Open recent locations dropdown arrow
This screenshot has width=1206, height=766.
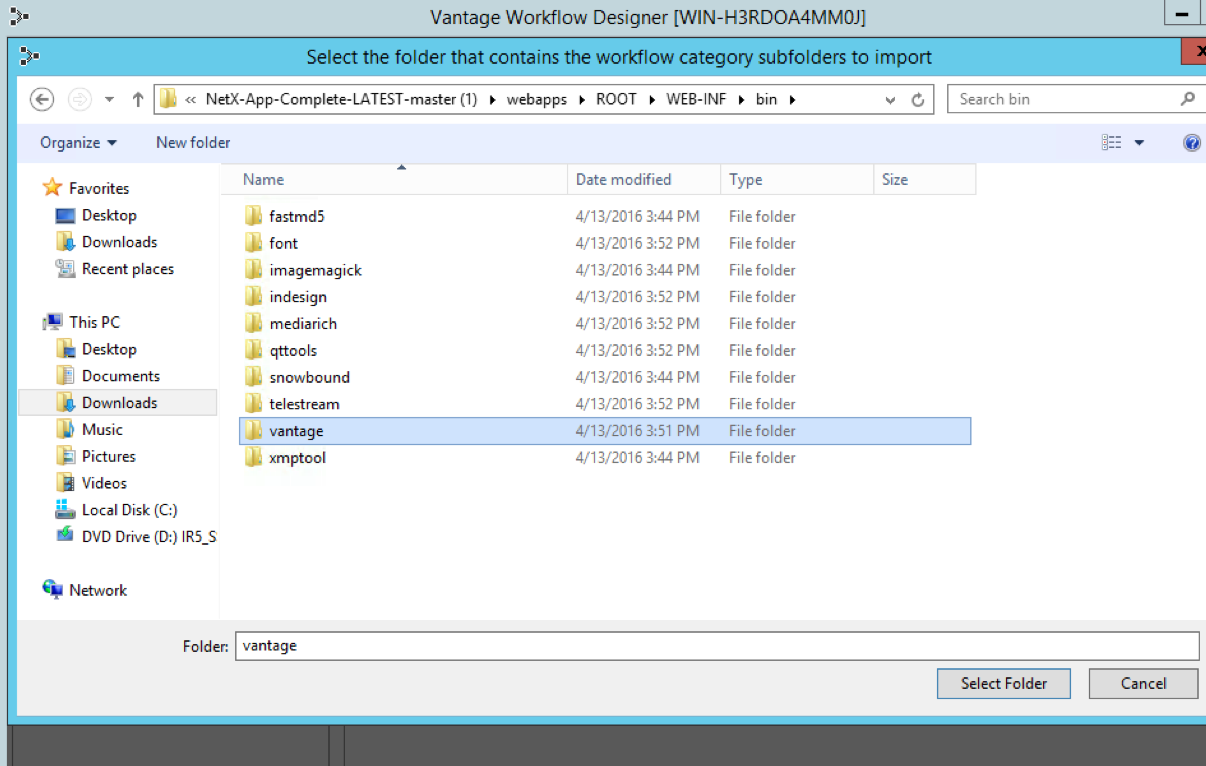click(x=110, y=100)
